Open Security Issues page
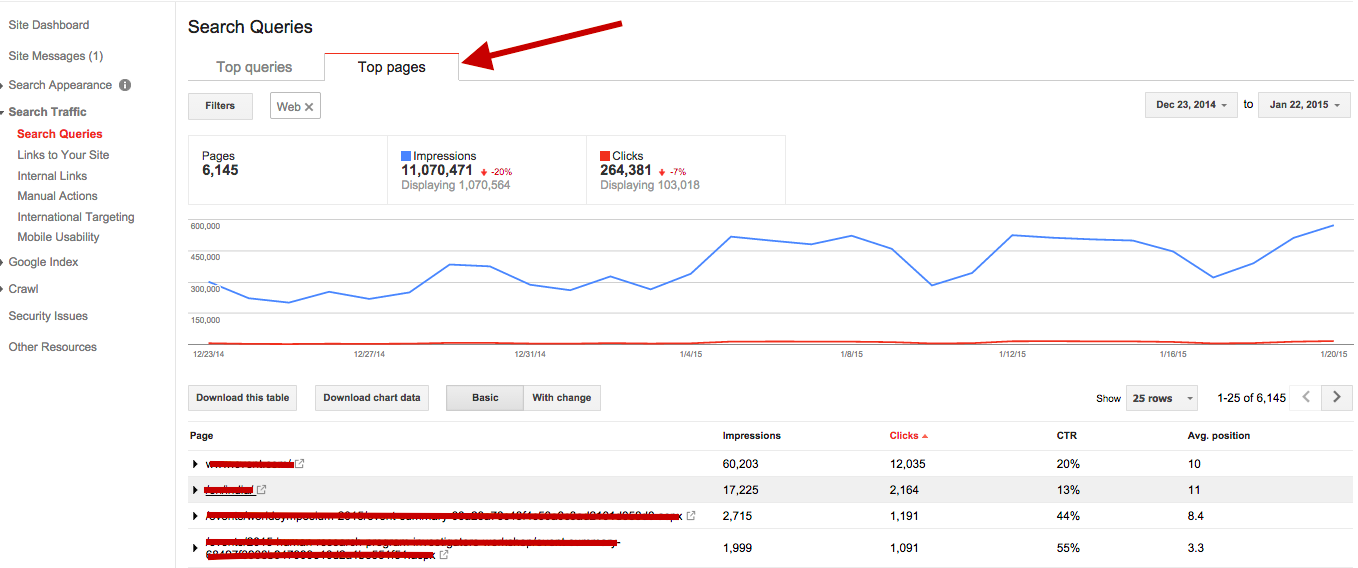Image resolution: width=1358 pixels, height=568 pixels. [x=48, y=316]
